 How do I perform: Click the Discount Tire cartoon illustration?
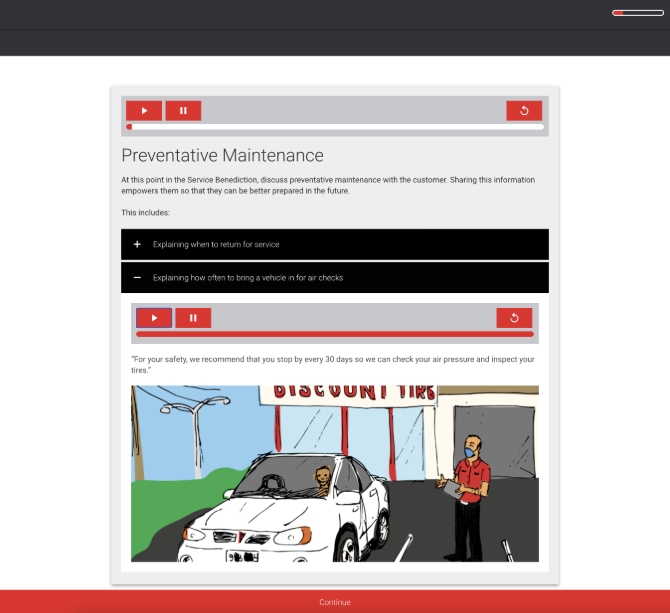click(x=335, y=474)
